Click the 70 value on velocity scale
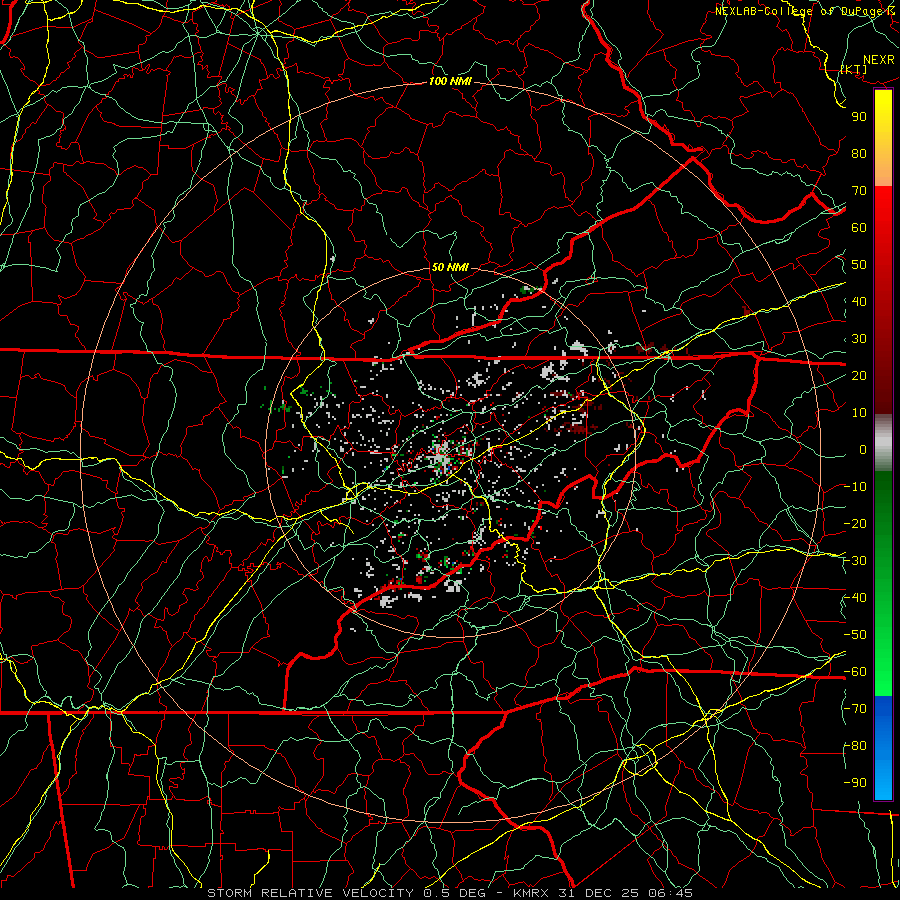The height and width of the screenshot is (900, 900). (x=859, y=191)
